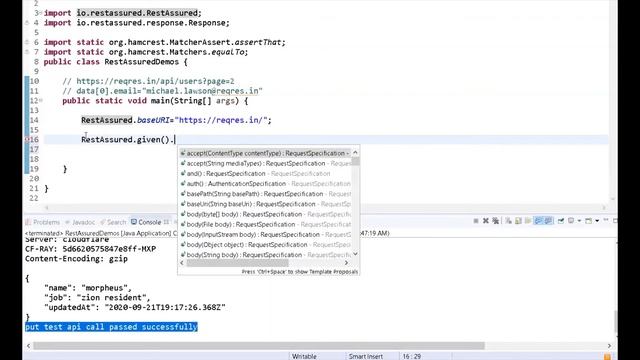640x360 pixels.
Task: Open dropdown arrow next to Open Console
Action: (x=597, y=221)
